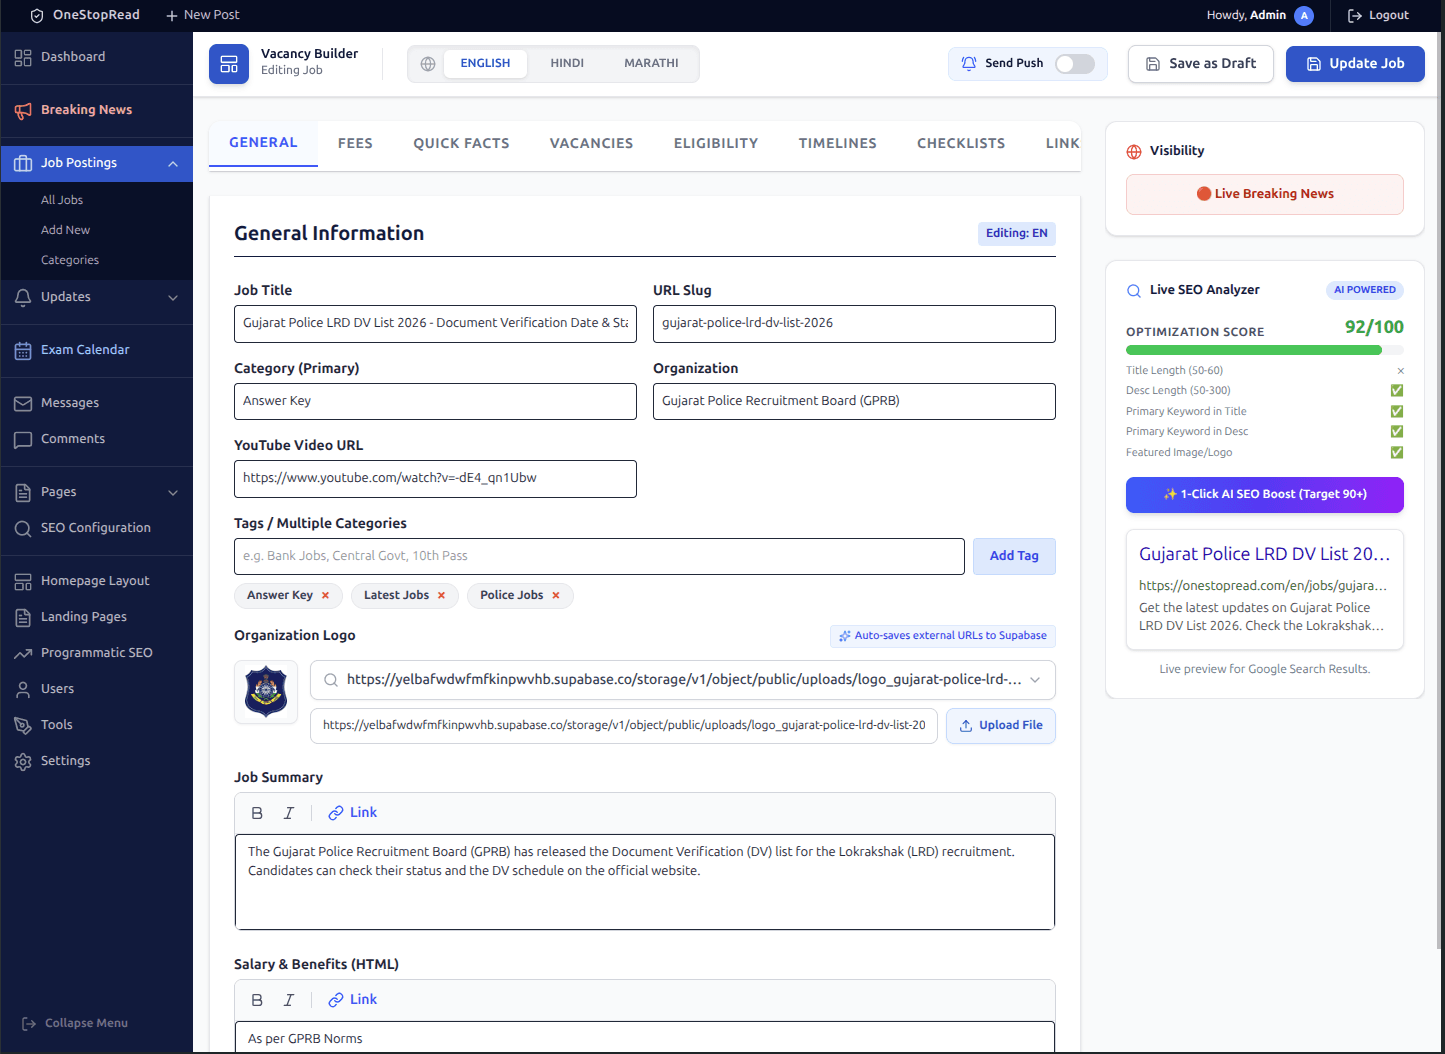Viewport: 1445px width, 1054px height.
Task: Click the language globe icon
Action: point(428,64)
